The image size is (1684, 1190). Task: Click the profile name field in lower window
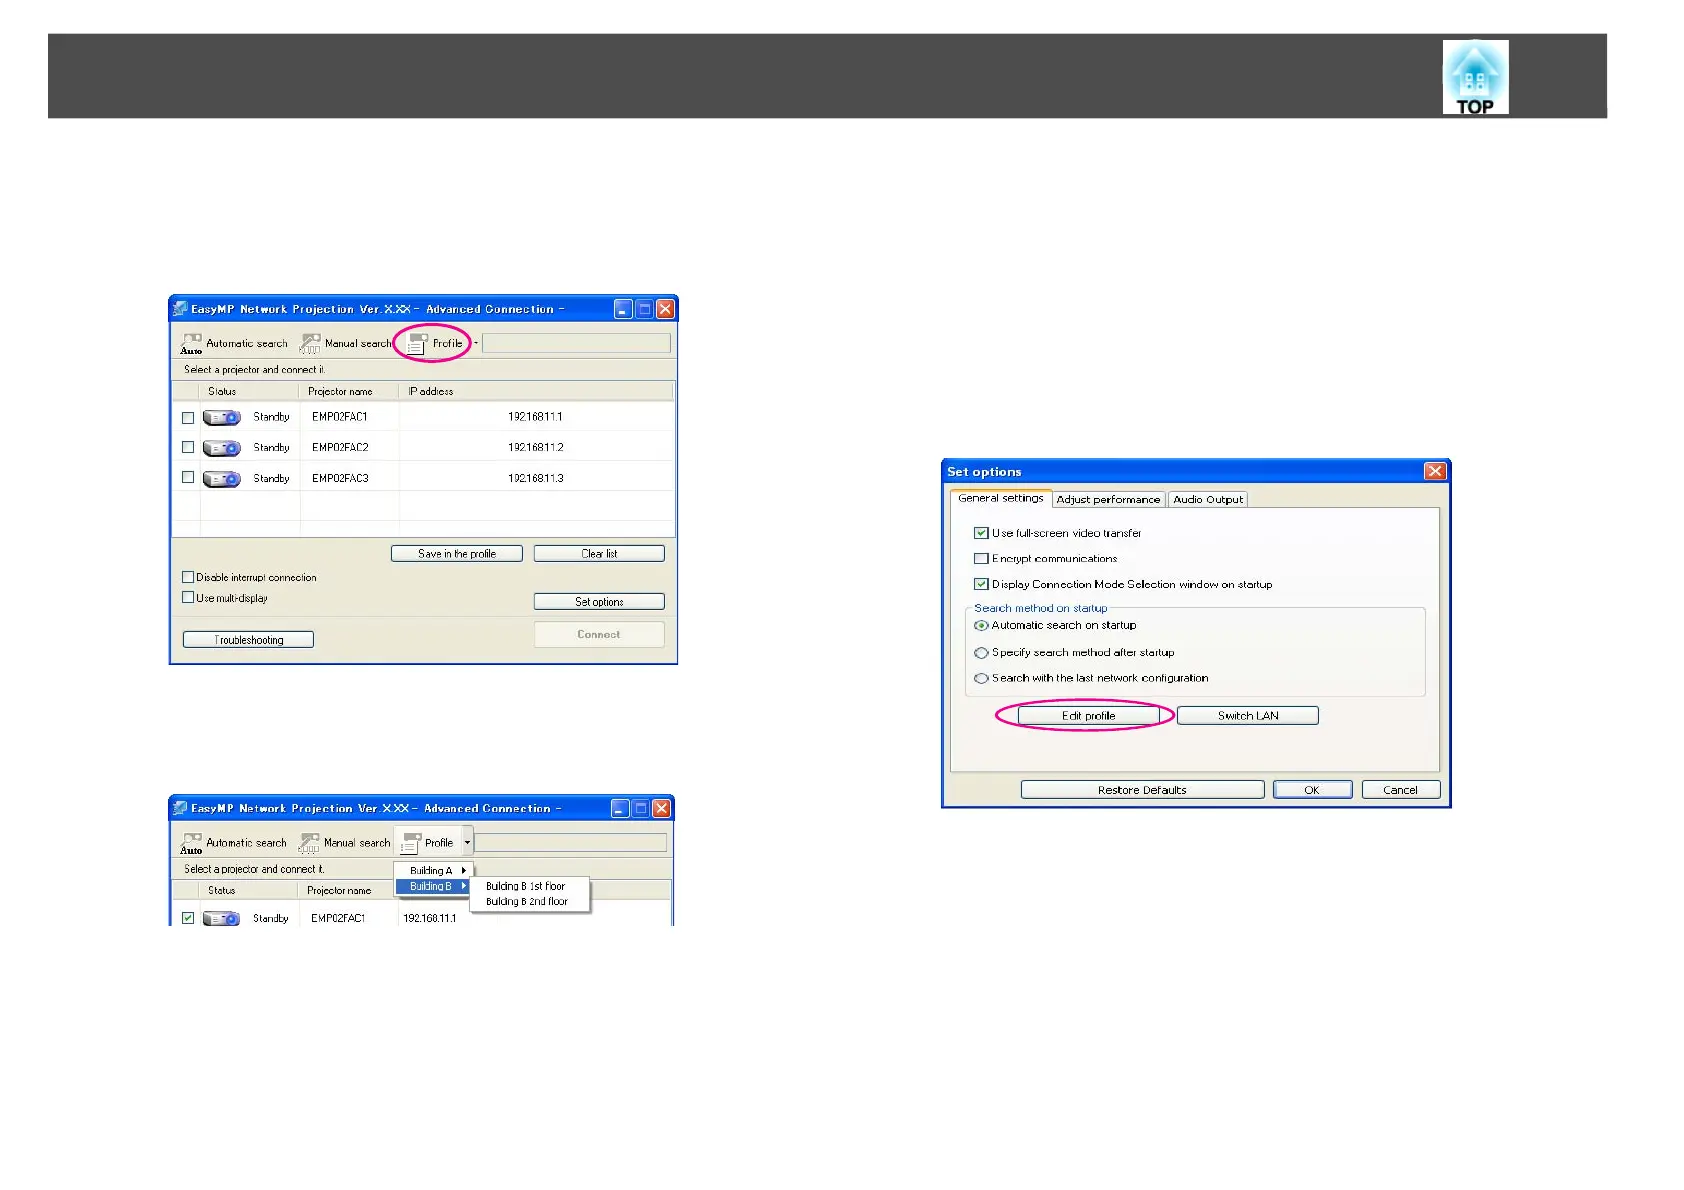[x=570, y=842]
